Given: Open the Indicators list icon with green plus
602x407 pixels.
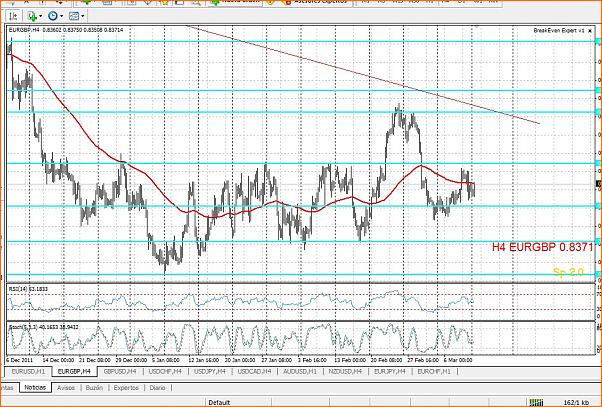Looking at the screenshot, I should pos(31,16).
